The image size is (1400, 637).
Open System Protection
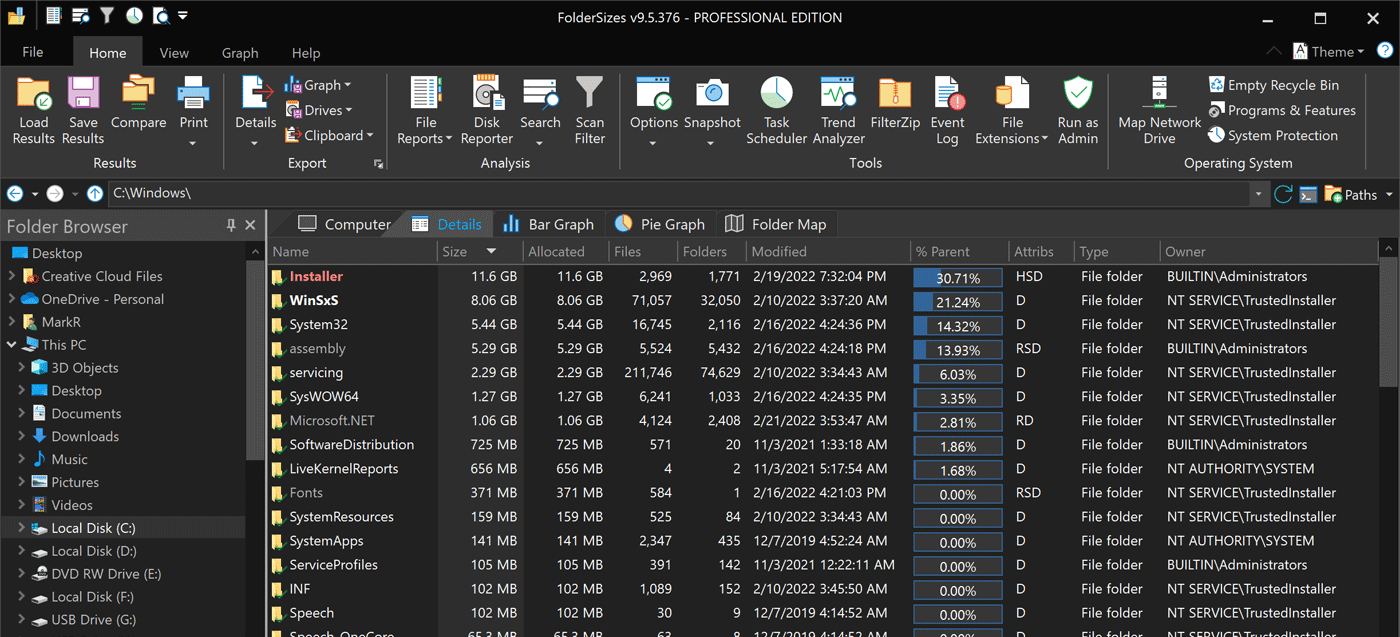[x=1272, y=135]
